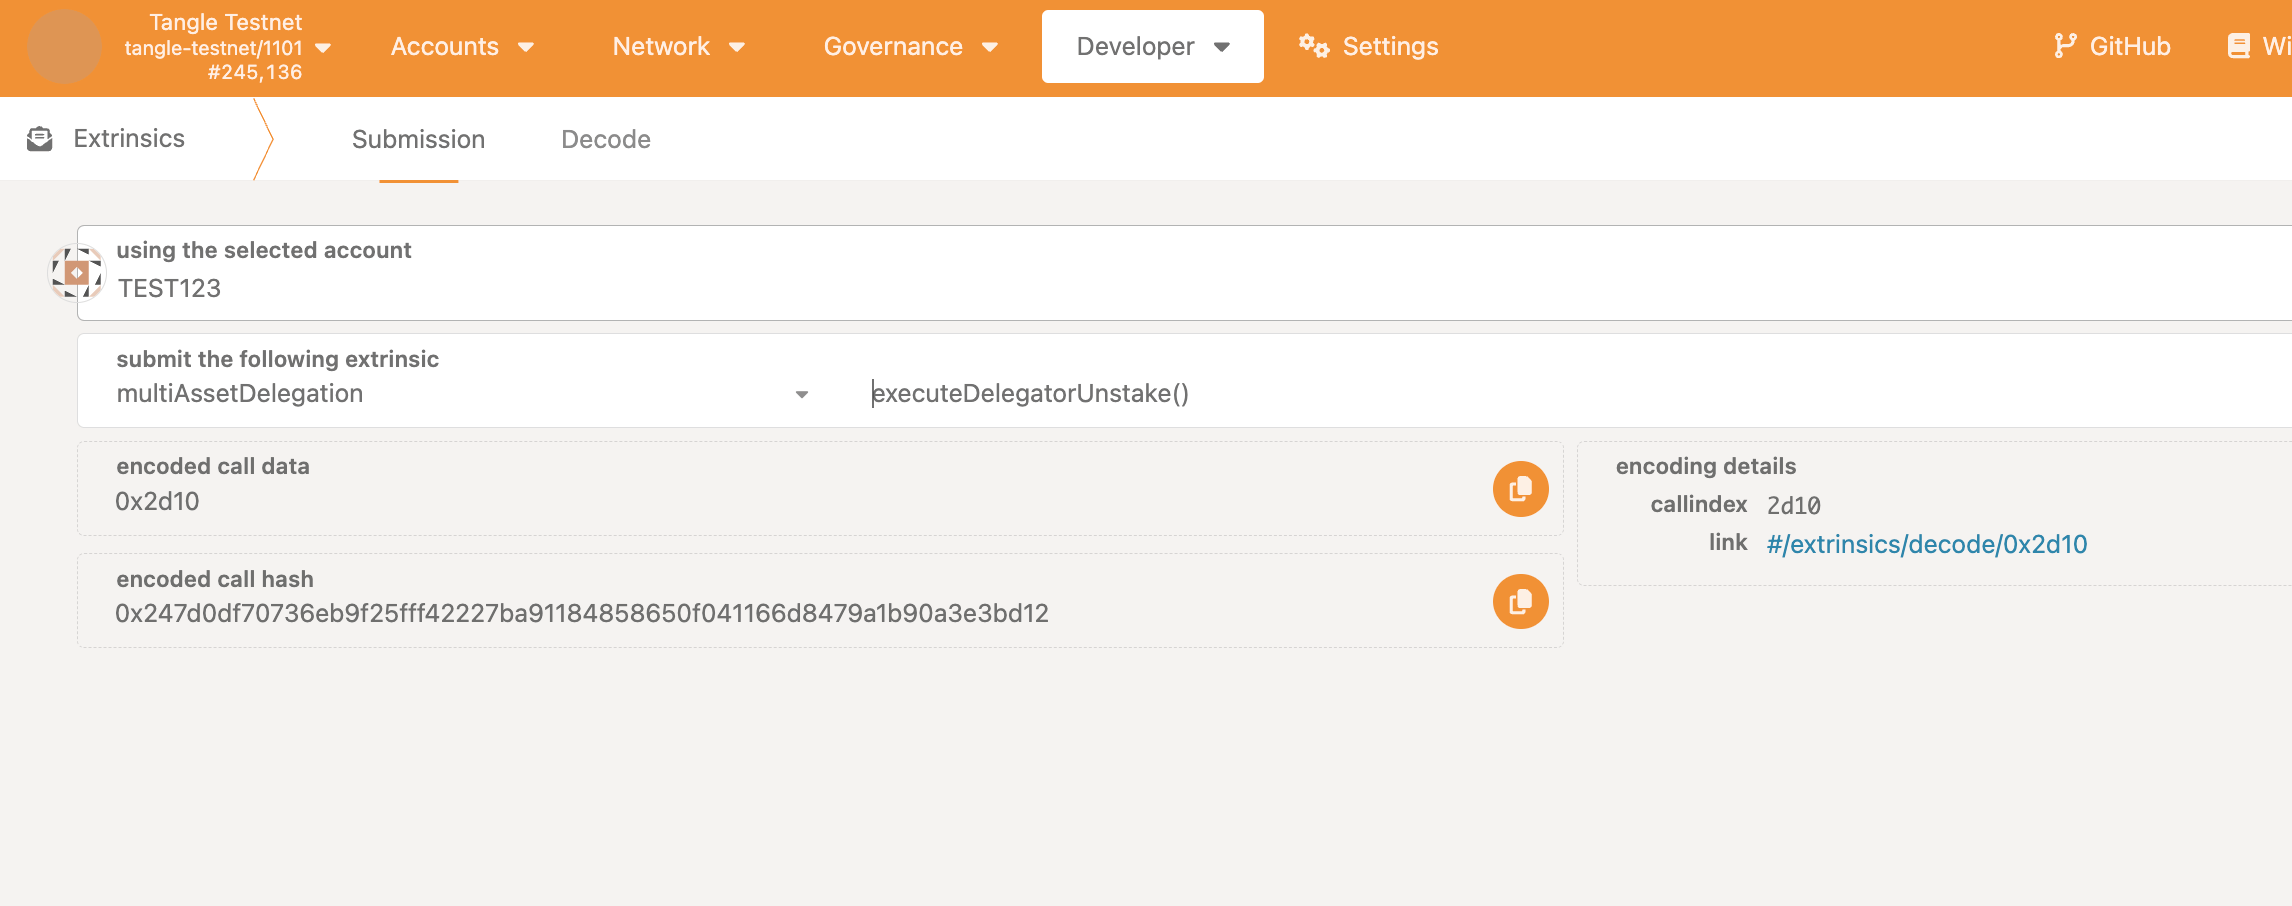The image size is (2292, 906).
Task: Select the Submission tab
Action: pos(418,139)
